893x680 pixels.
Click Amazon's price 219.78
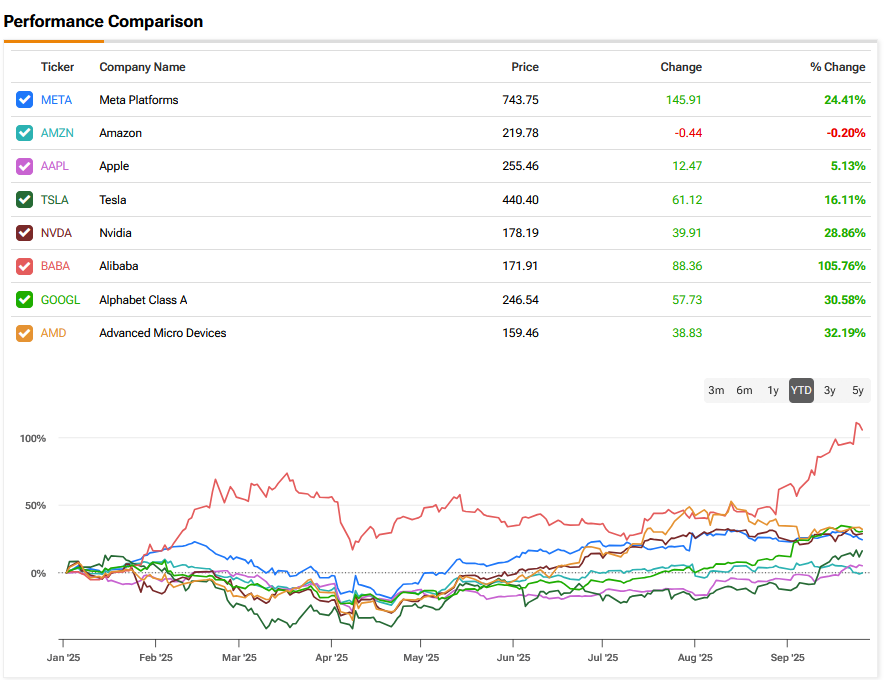(x=521, y=133)
